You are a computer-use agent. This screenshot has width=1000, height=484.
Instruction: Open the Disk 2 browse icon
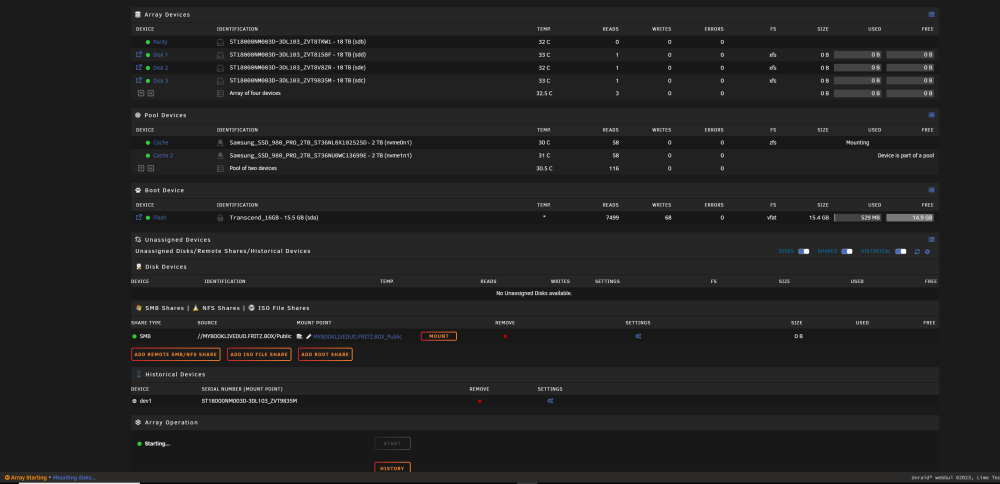point(139,68)
